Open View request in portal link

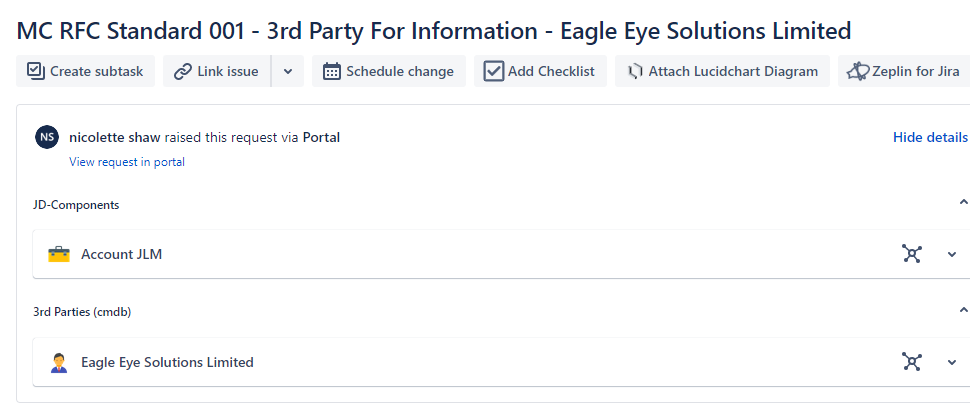(x=127, y=162)
